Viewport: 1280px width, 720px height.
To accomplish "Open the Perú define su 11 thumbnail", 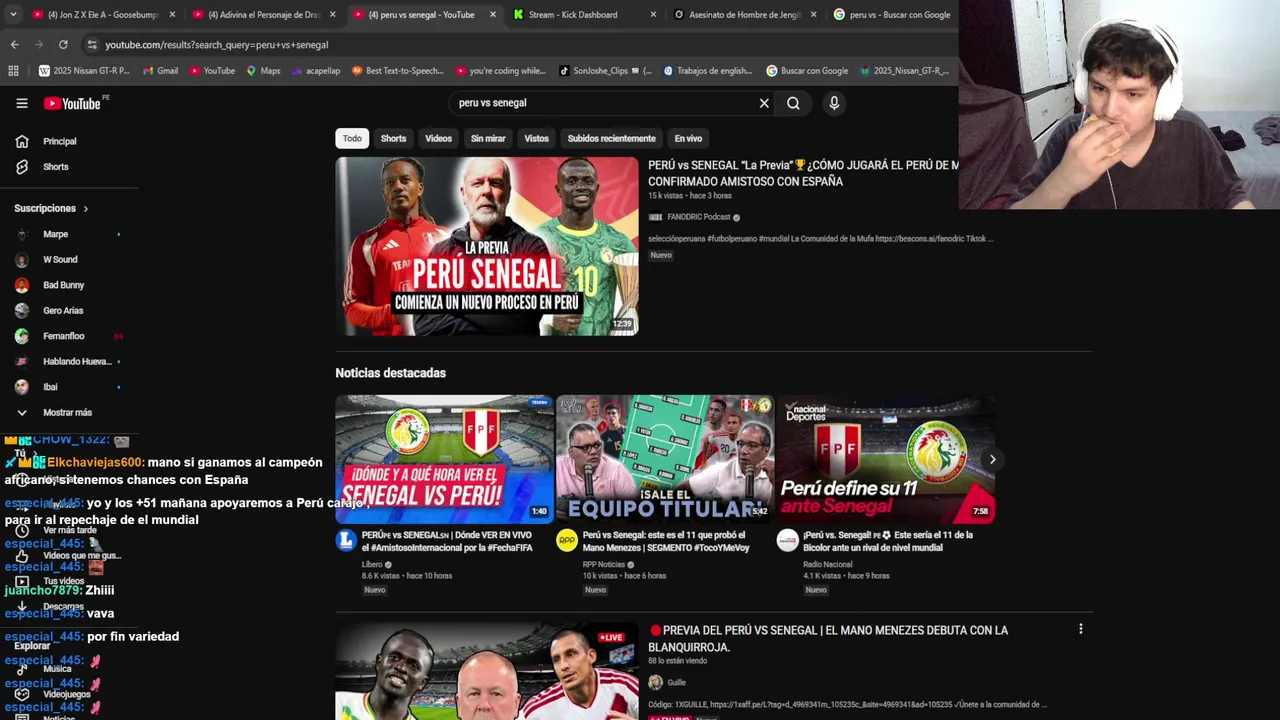I will click(885, 459).
